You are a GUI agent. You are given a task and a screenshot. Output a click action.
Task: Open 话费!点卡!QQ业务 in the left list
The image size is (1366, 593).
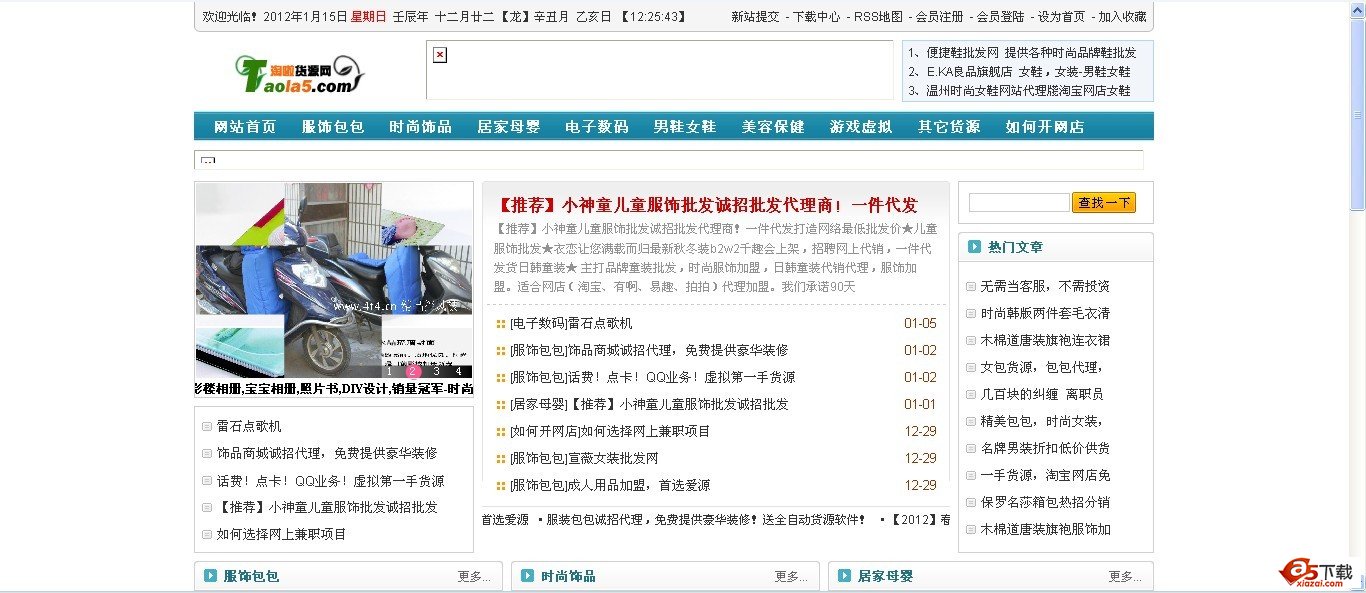coord(330,480)
